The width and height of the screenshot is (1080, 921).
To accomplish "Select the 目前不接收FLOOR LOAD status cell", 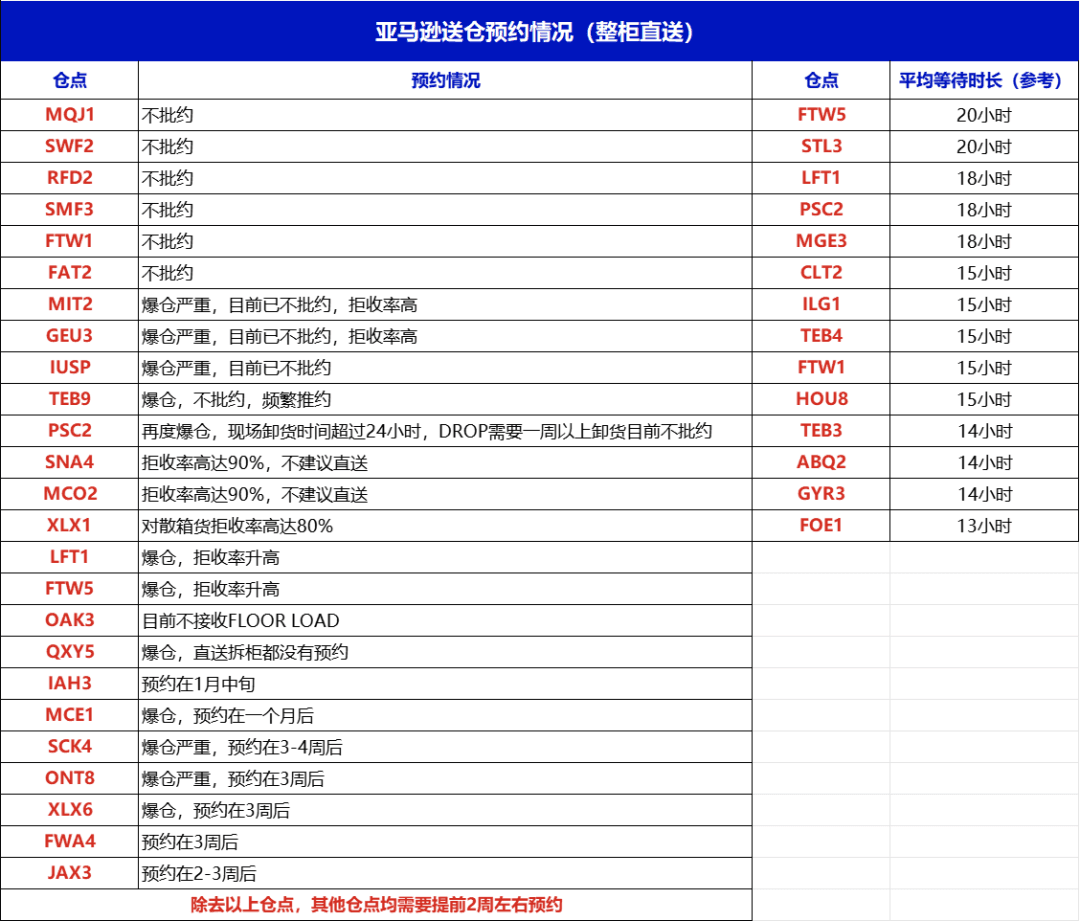I will coord(445,620).
